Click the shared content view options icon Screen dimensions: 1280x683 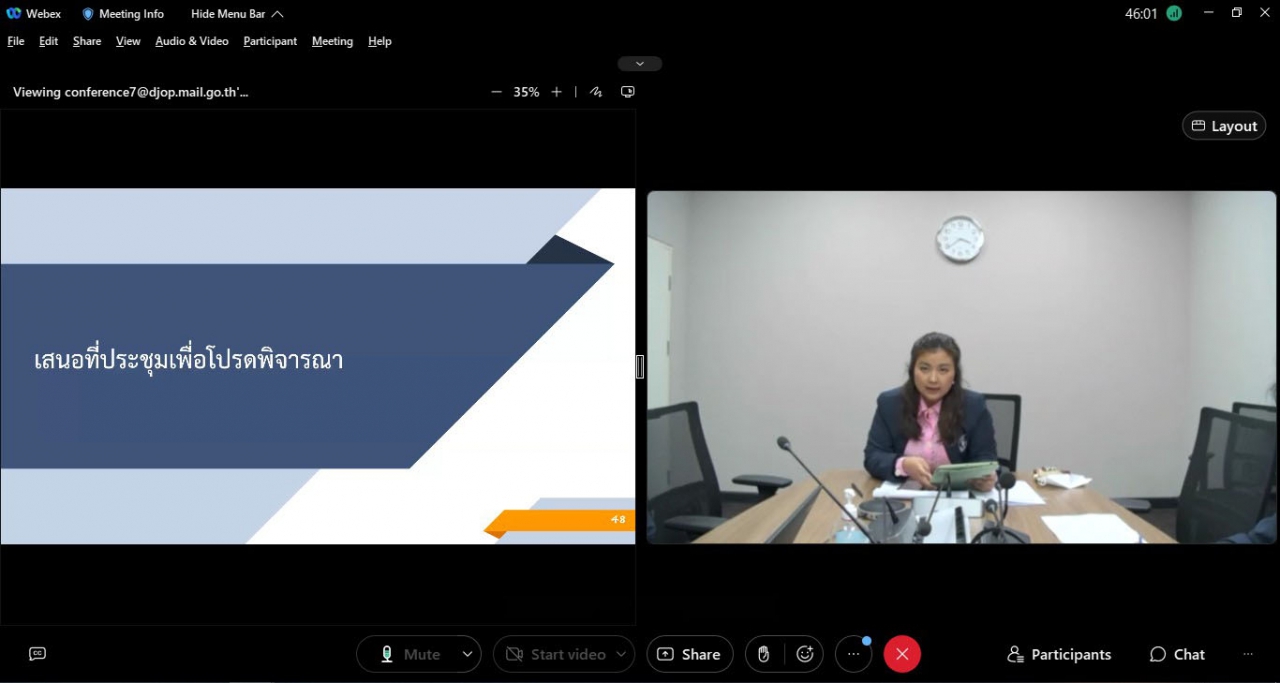pyautogui.click(x=628, y=92)
